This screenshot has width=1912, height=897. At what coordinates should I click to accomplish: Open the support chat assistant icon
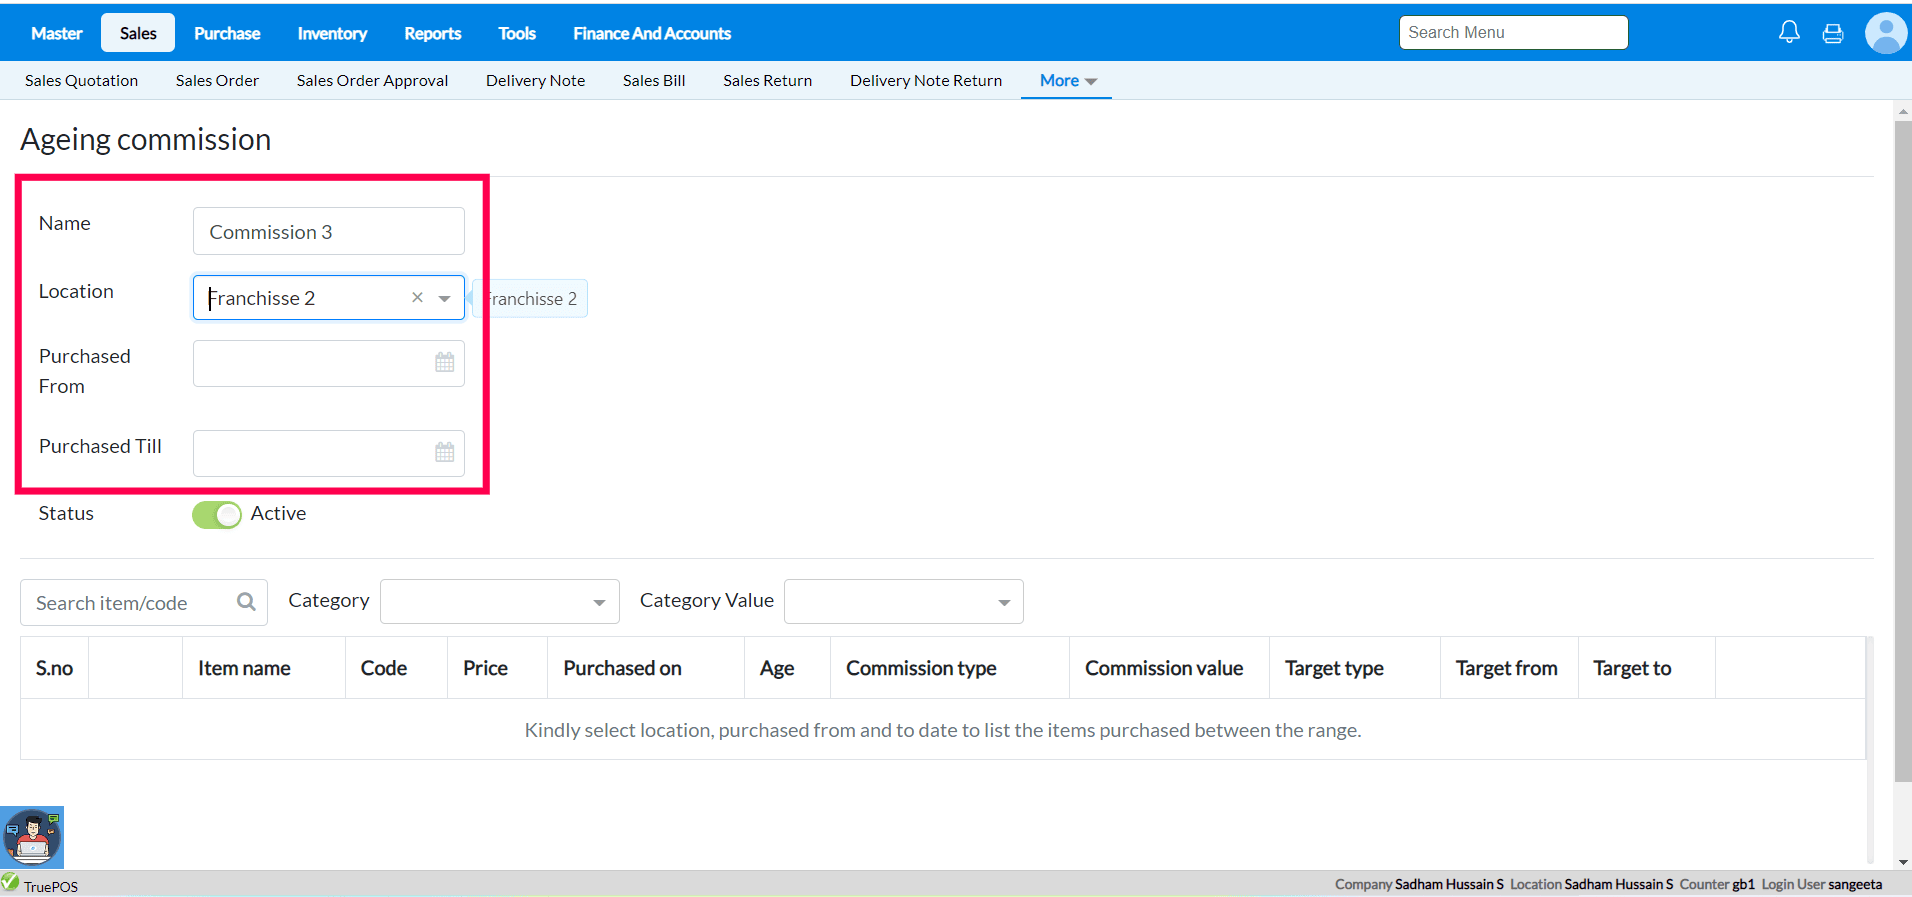click(32, 837)
